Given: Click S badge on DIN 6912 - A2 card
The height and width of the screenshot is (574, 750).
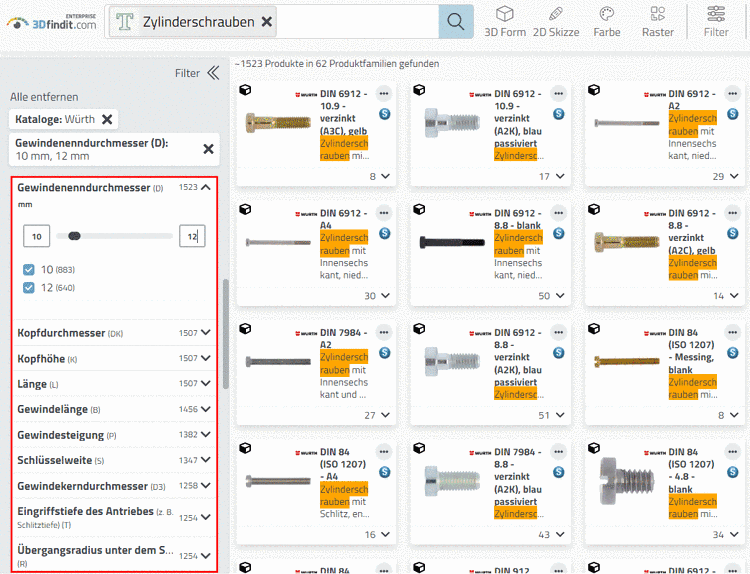Looking at the screenshot, I should click(x=733, y=114).
